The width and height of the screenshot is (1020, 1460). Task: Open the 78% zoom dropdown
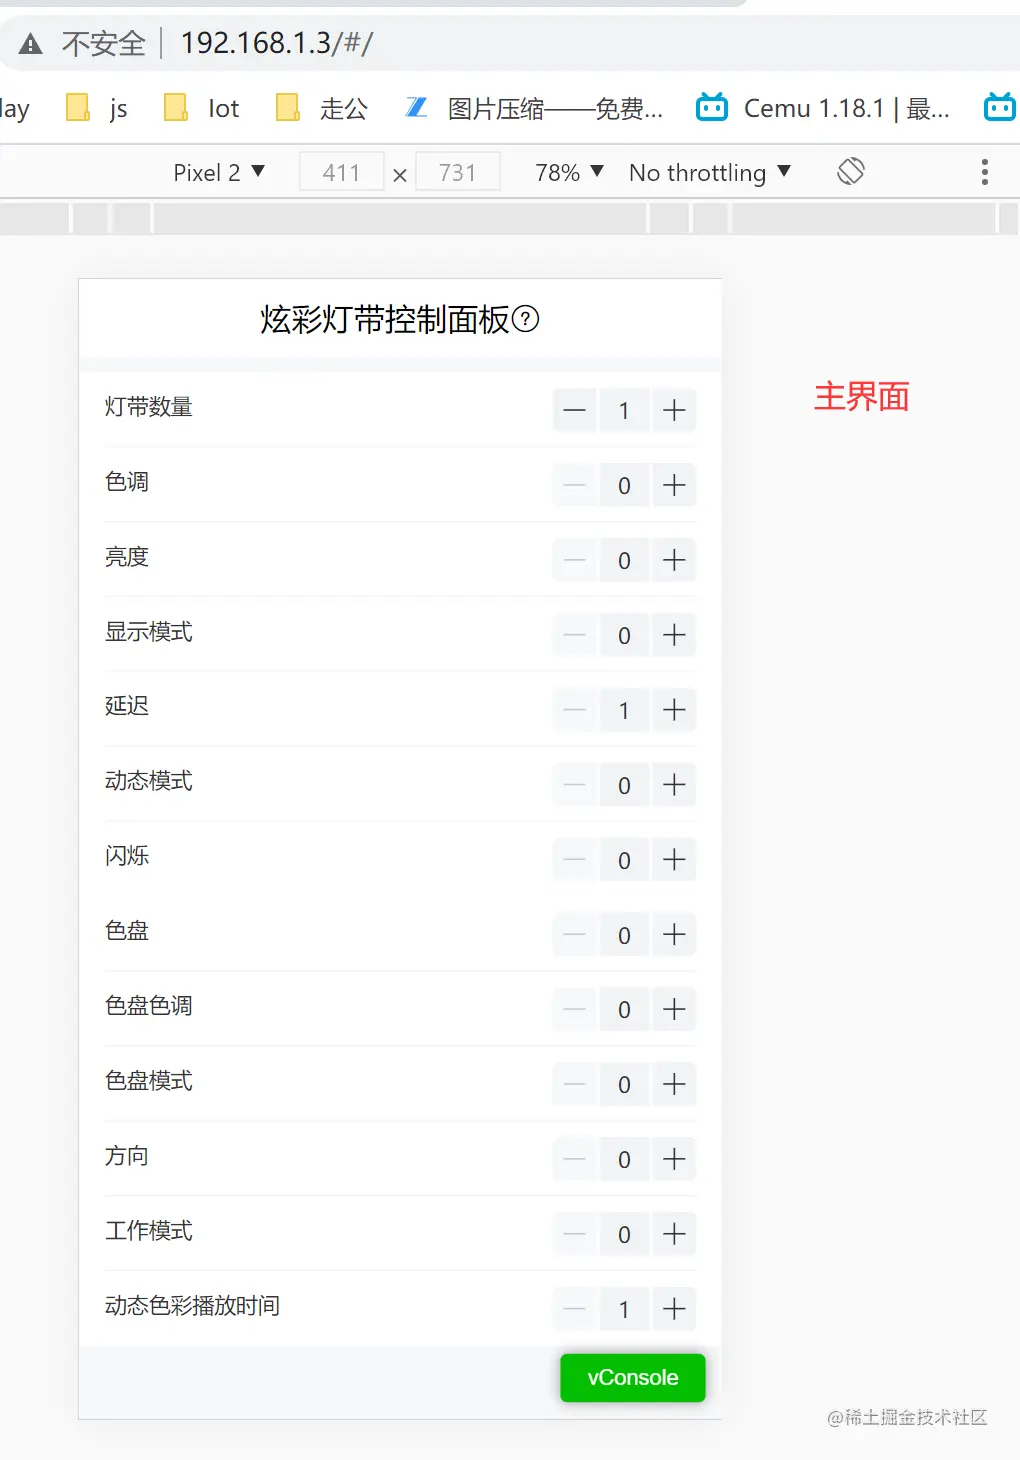click(569, 173)
